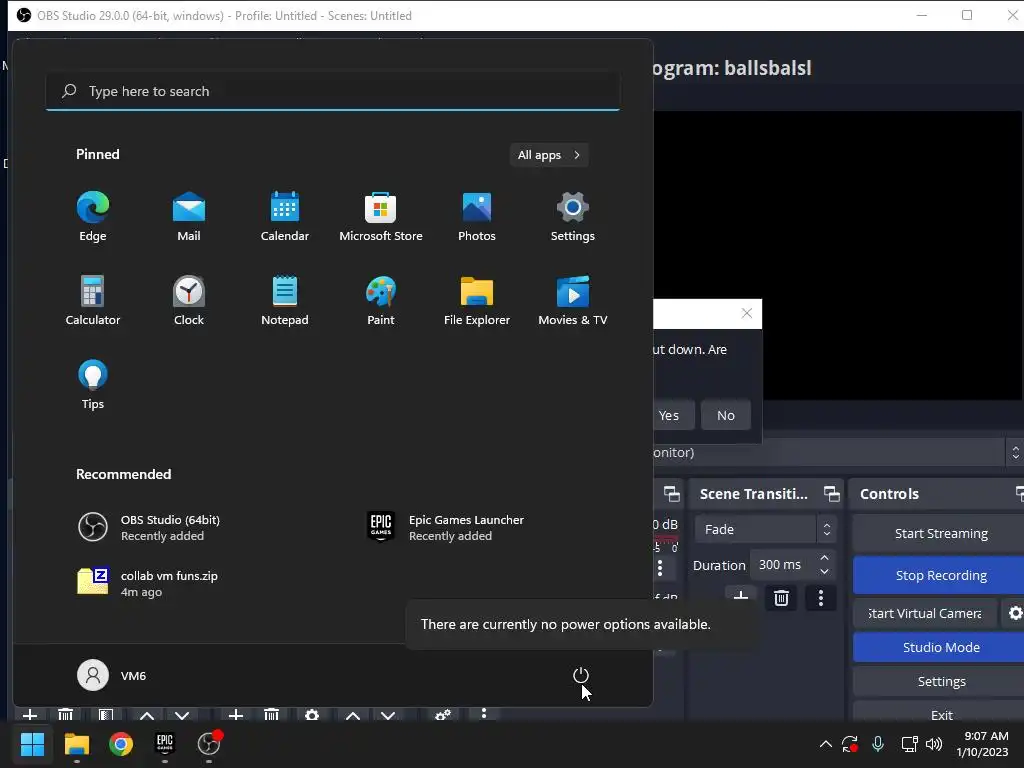The image size is (1024, 768).
Task: Open the Clock app
Action: tap(189, 300)
